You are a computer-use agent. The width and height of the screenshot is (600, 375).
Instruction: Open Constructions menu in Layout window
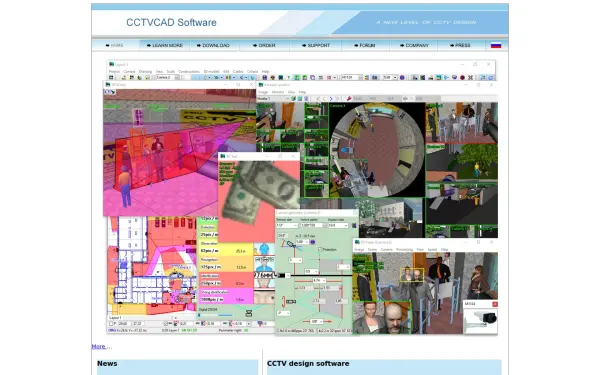point(189,72)
